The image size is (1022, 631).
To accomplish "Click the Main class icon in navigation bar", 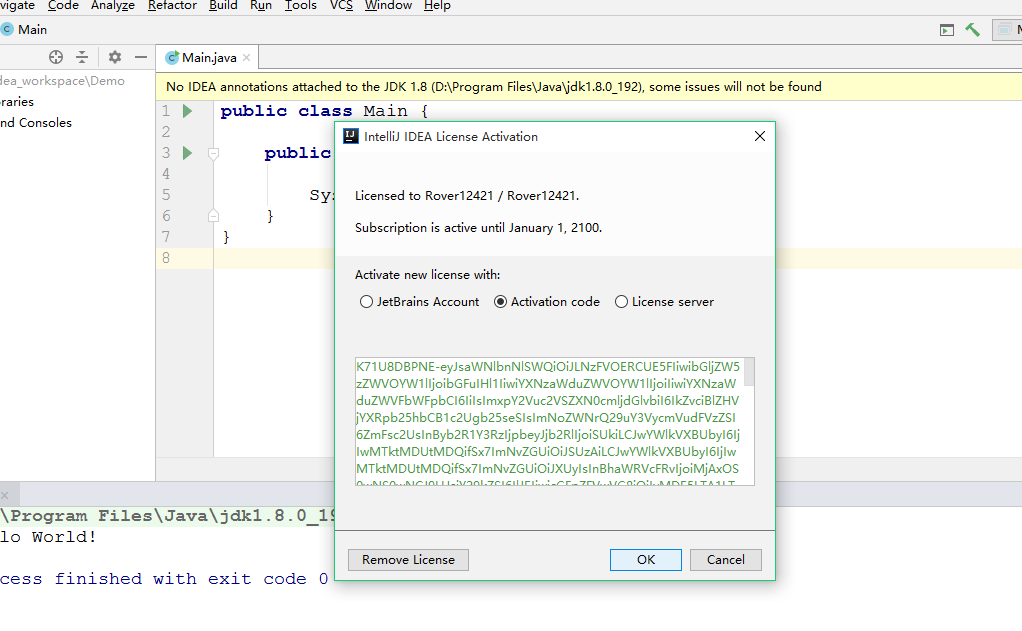I will [x=7, y=29].
